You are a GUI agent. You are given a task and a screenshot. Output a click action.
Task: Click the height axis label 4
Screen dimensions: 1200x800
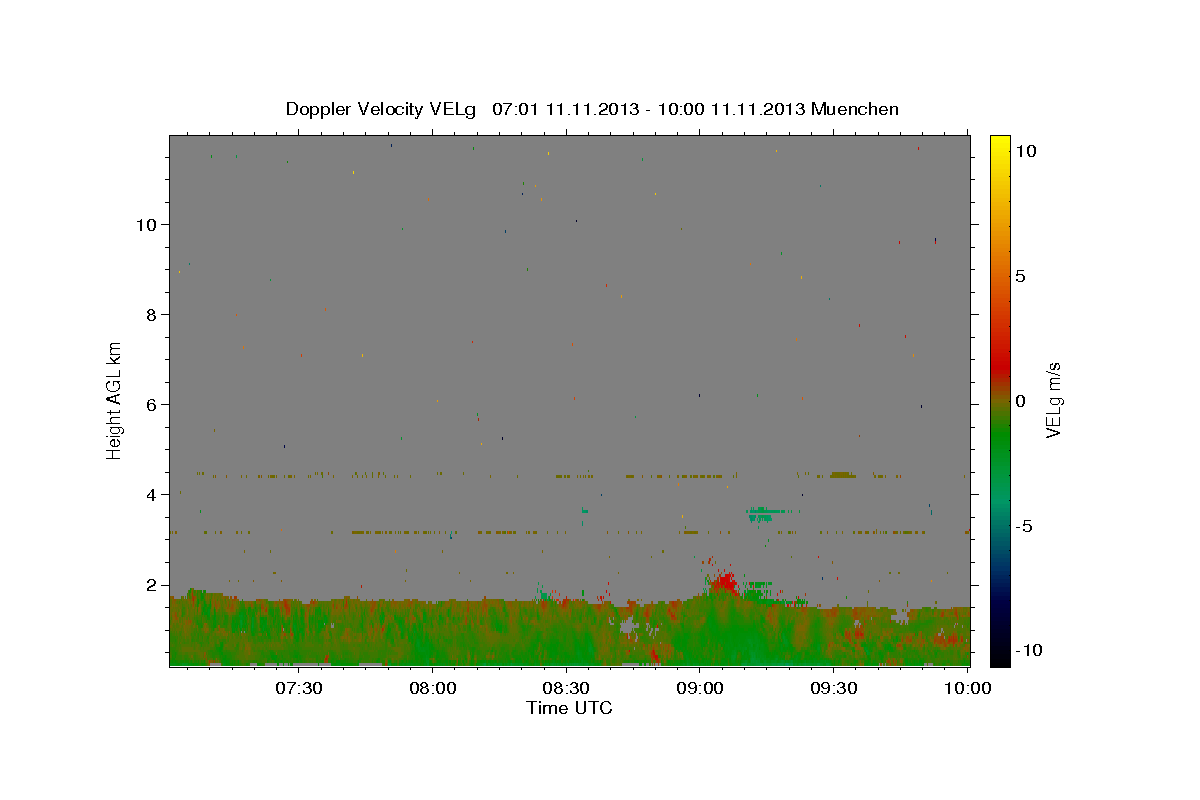pyautogui.click(x=153, y=495)
